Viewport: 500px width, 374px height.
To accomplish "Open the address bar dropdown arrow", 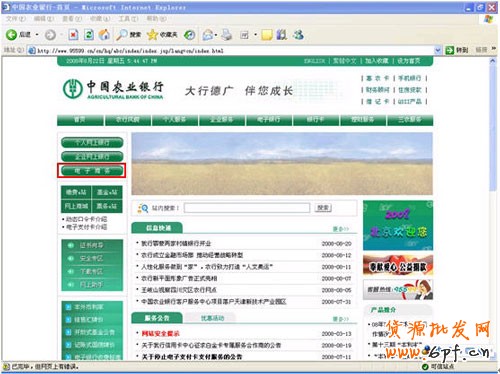I will [x=438, y=50].
